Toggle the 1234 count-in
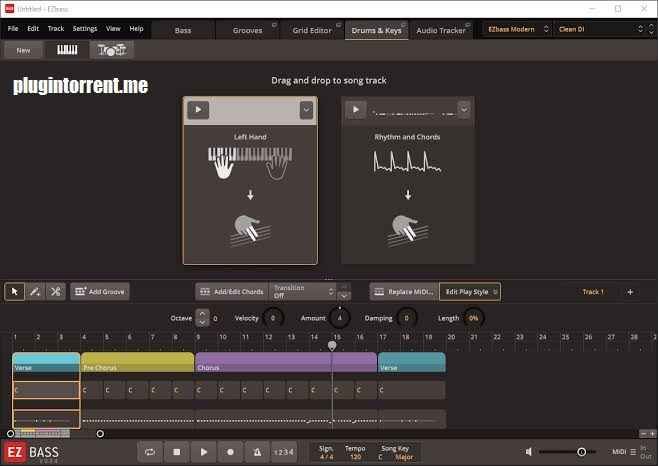Viewport: 658px width, 466px height. coord(284,452)
